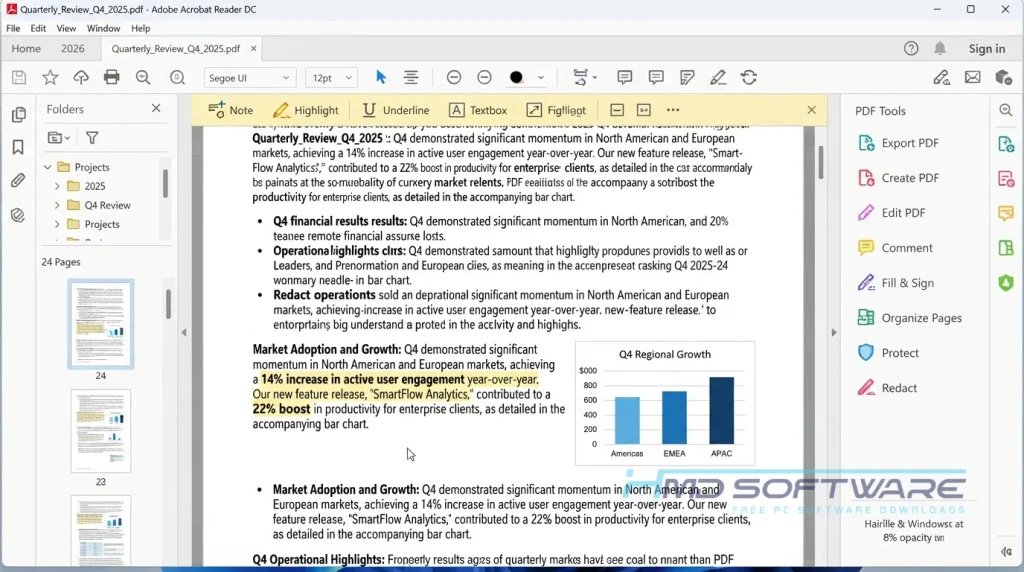Click the filter funnel icon in Folders panel
1024x572 pixels.
[92, 138]
